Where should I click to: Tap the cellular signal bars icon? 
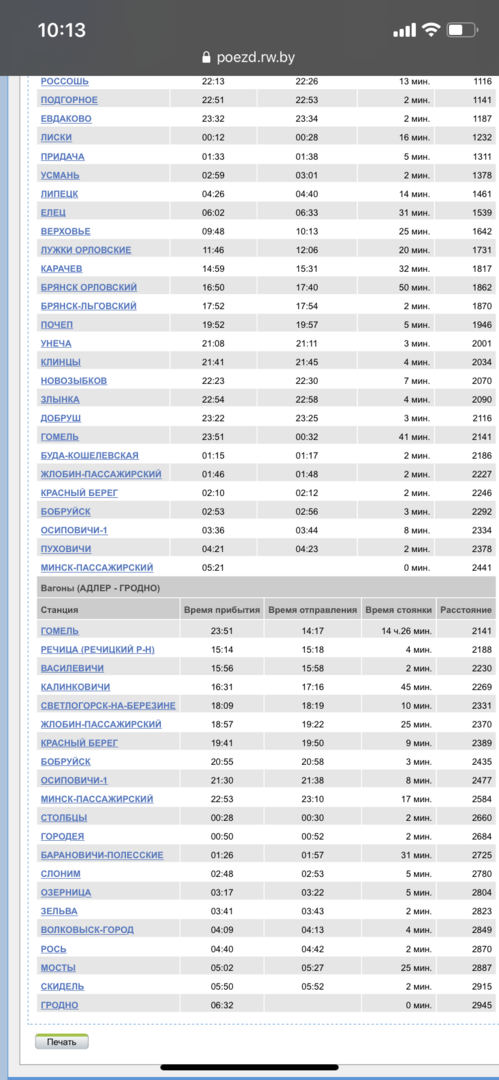[x=405, y=30]
